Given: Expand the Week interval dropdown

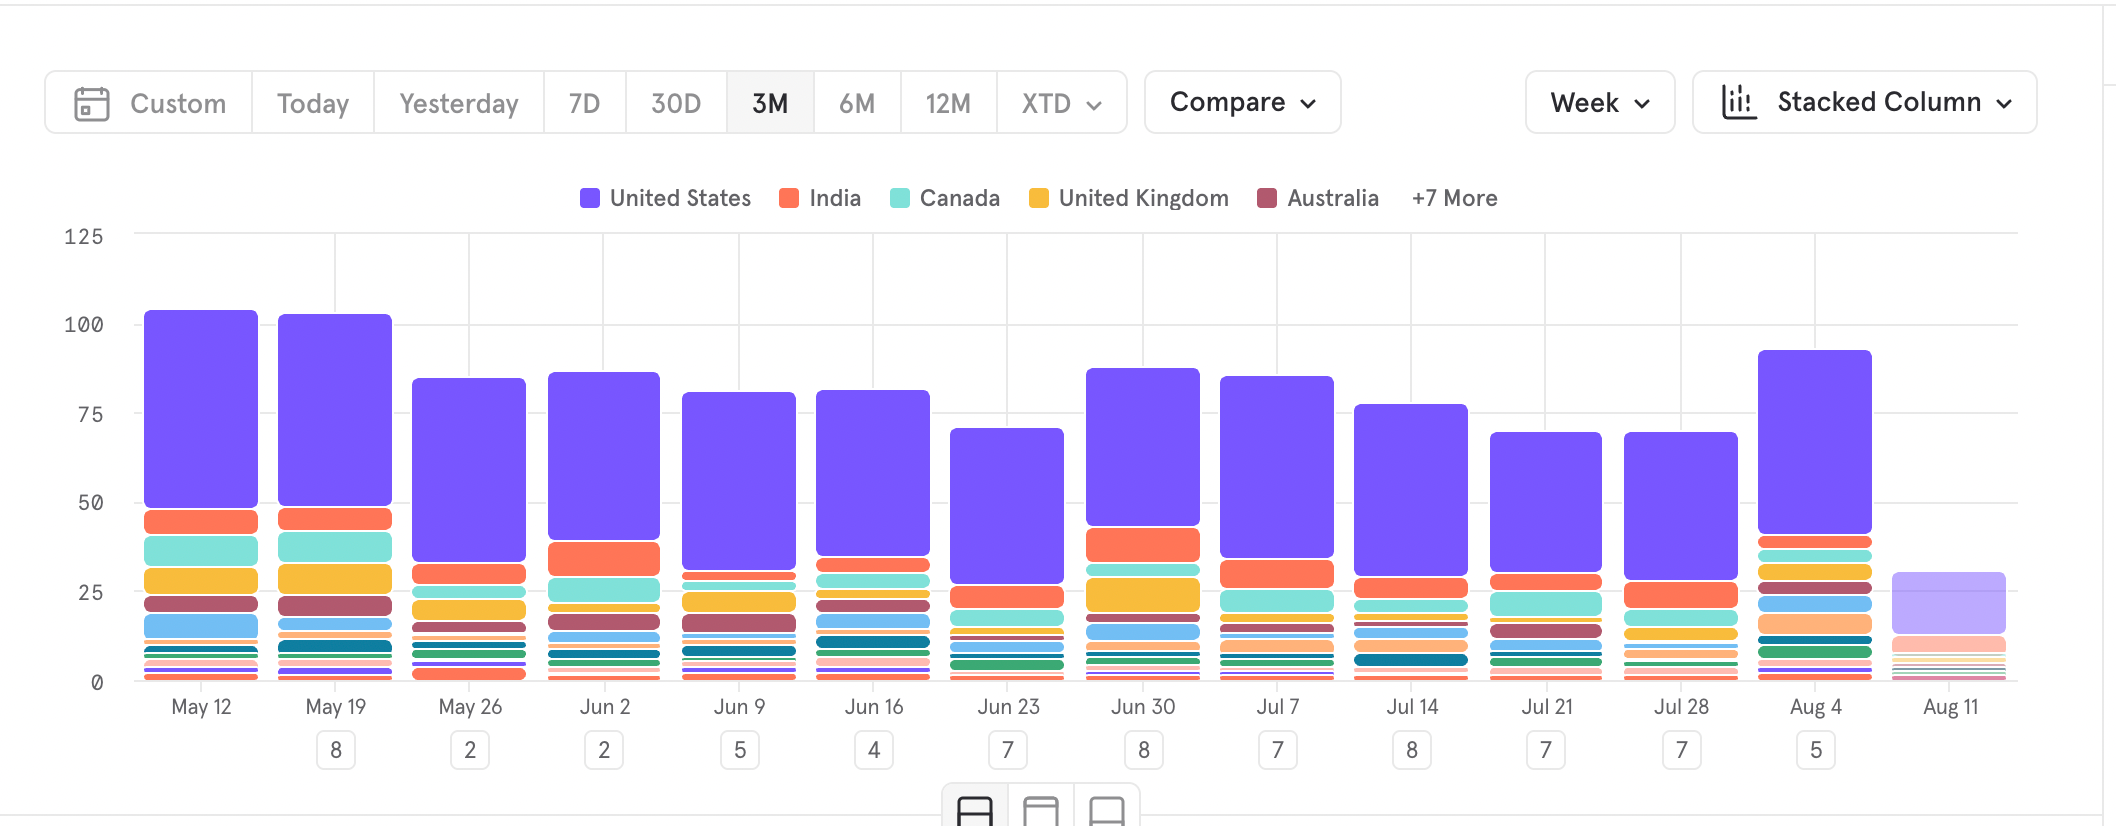Looking at the screenshot, I should [x=1599, y=102].
